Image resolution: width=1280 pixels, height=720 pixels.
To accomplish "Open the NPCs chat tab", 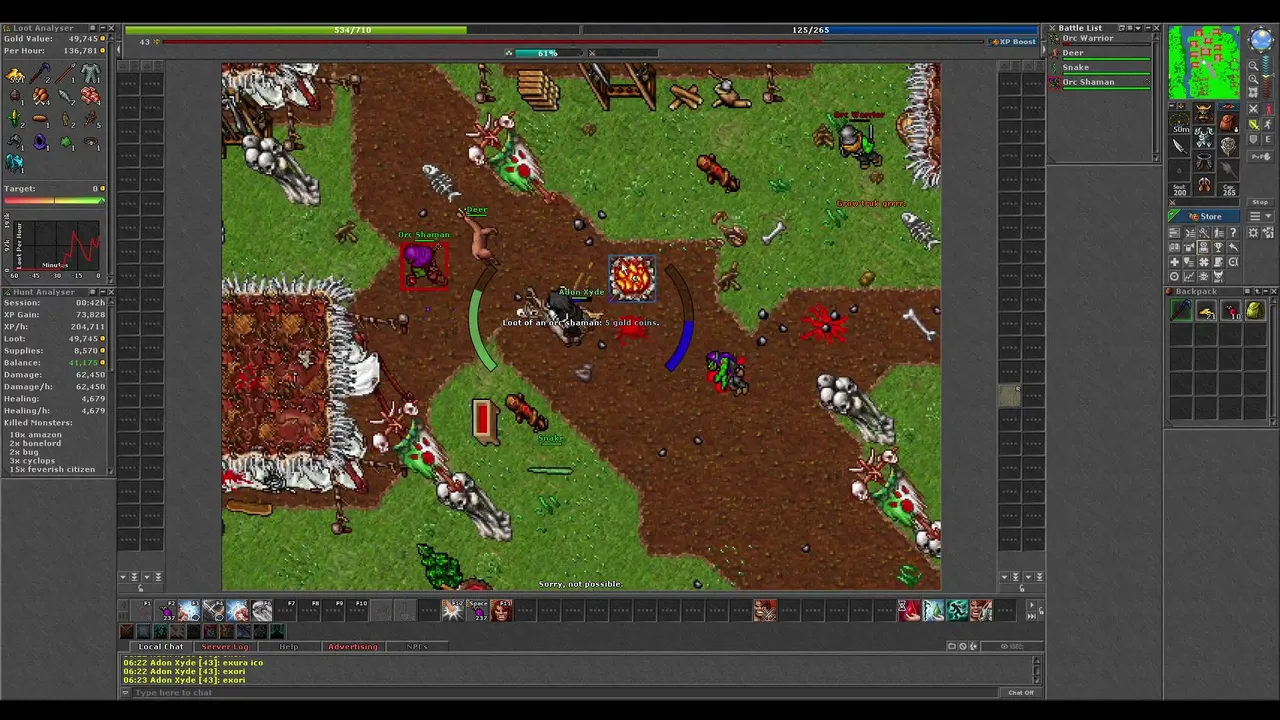I will point(417,646).
